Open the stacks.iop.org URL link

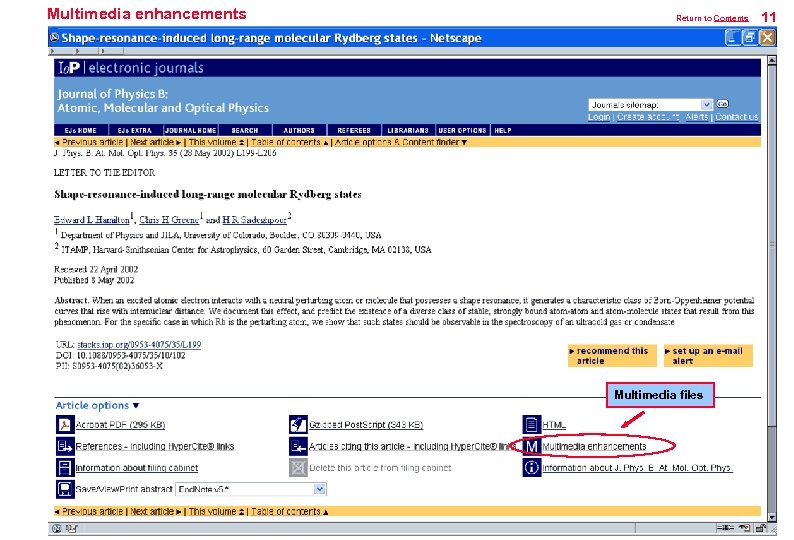(139, 344)
